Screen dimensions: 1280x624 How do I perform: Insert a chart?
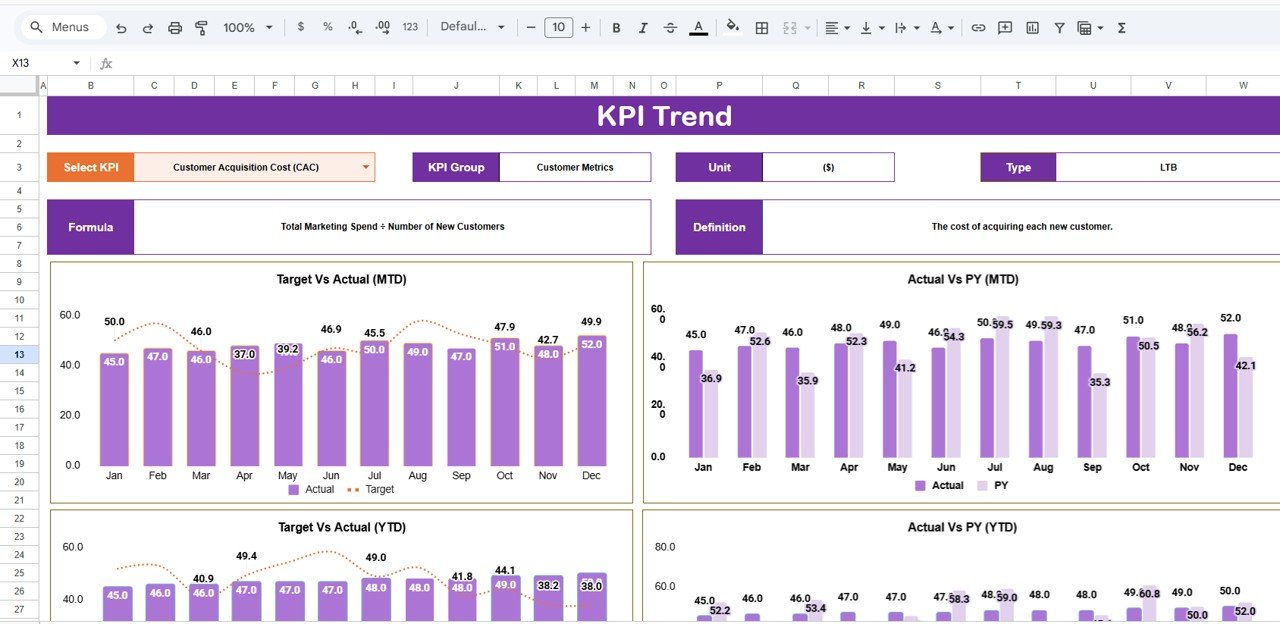(1032, 28)
